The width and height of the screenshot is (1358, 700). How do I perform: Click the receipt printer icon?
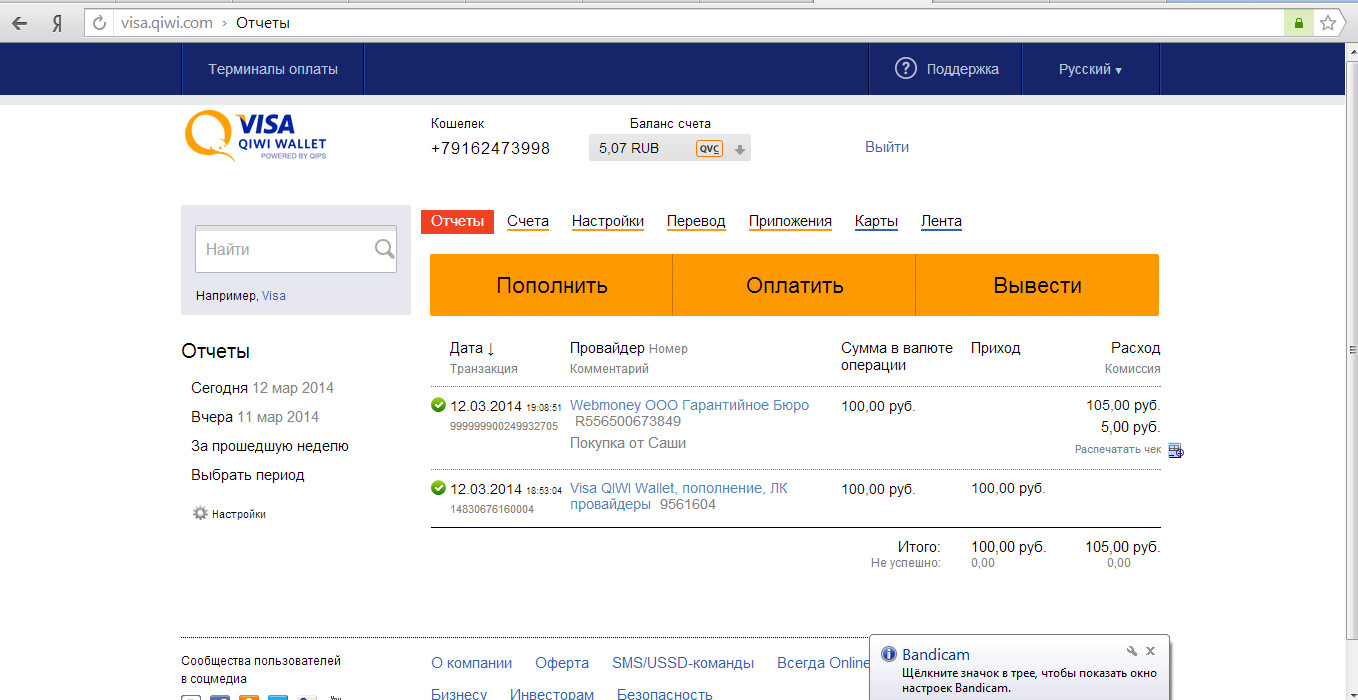point(1175,450)
